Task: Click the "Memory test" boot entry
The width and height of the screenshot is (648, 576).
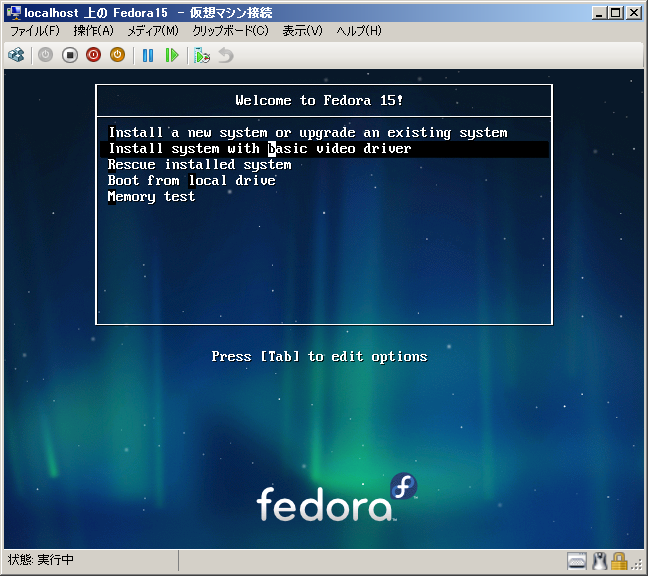Action: tap(152, 197)
